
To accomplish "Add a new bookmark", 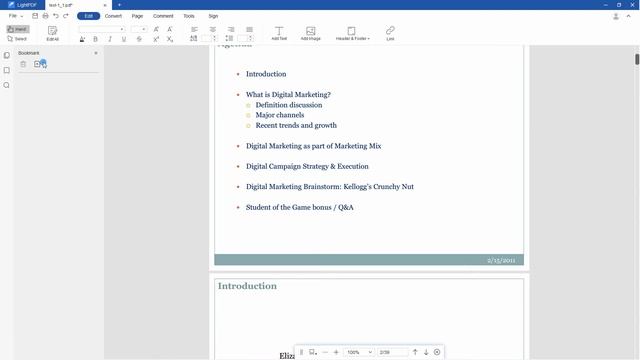I will pyautogui.click(x=37, y=64).
